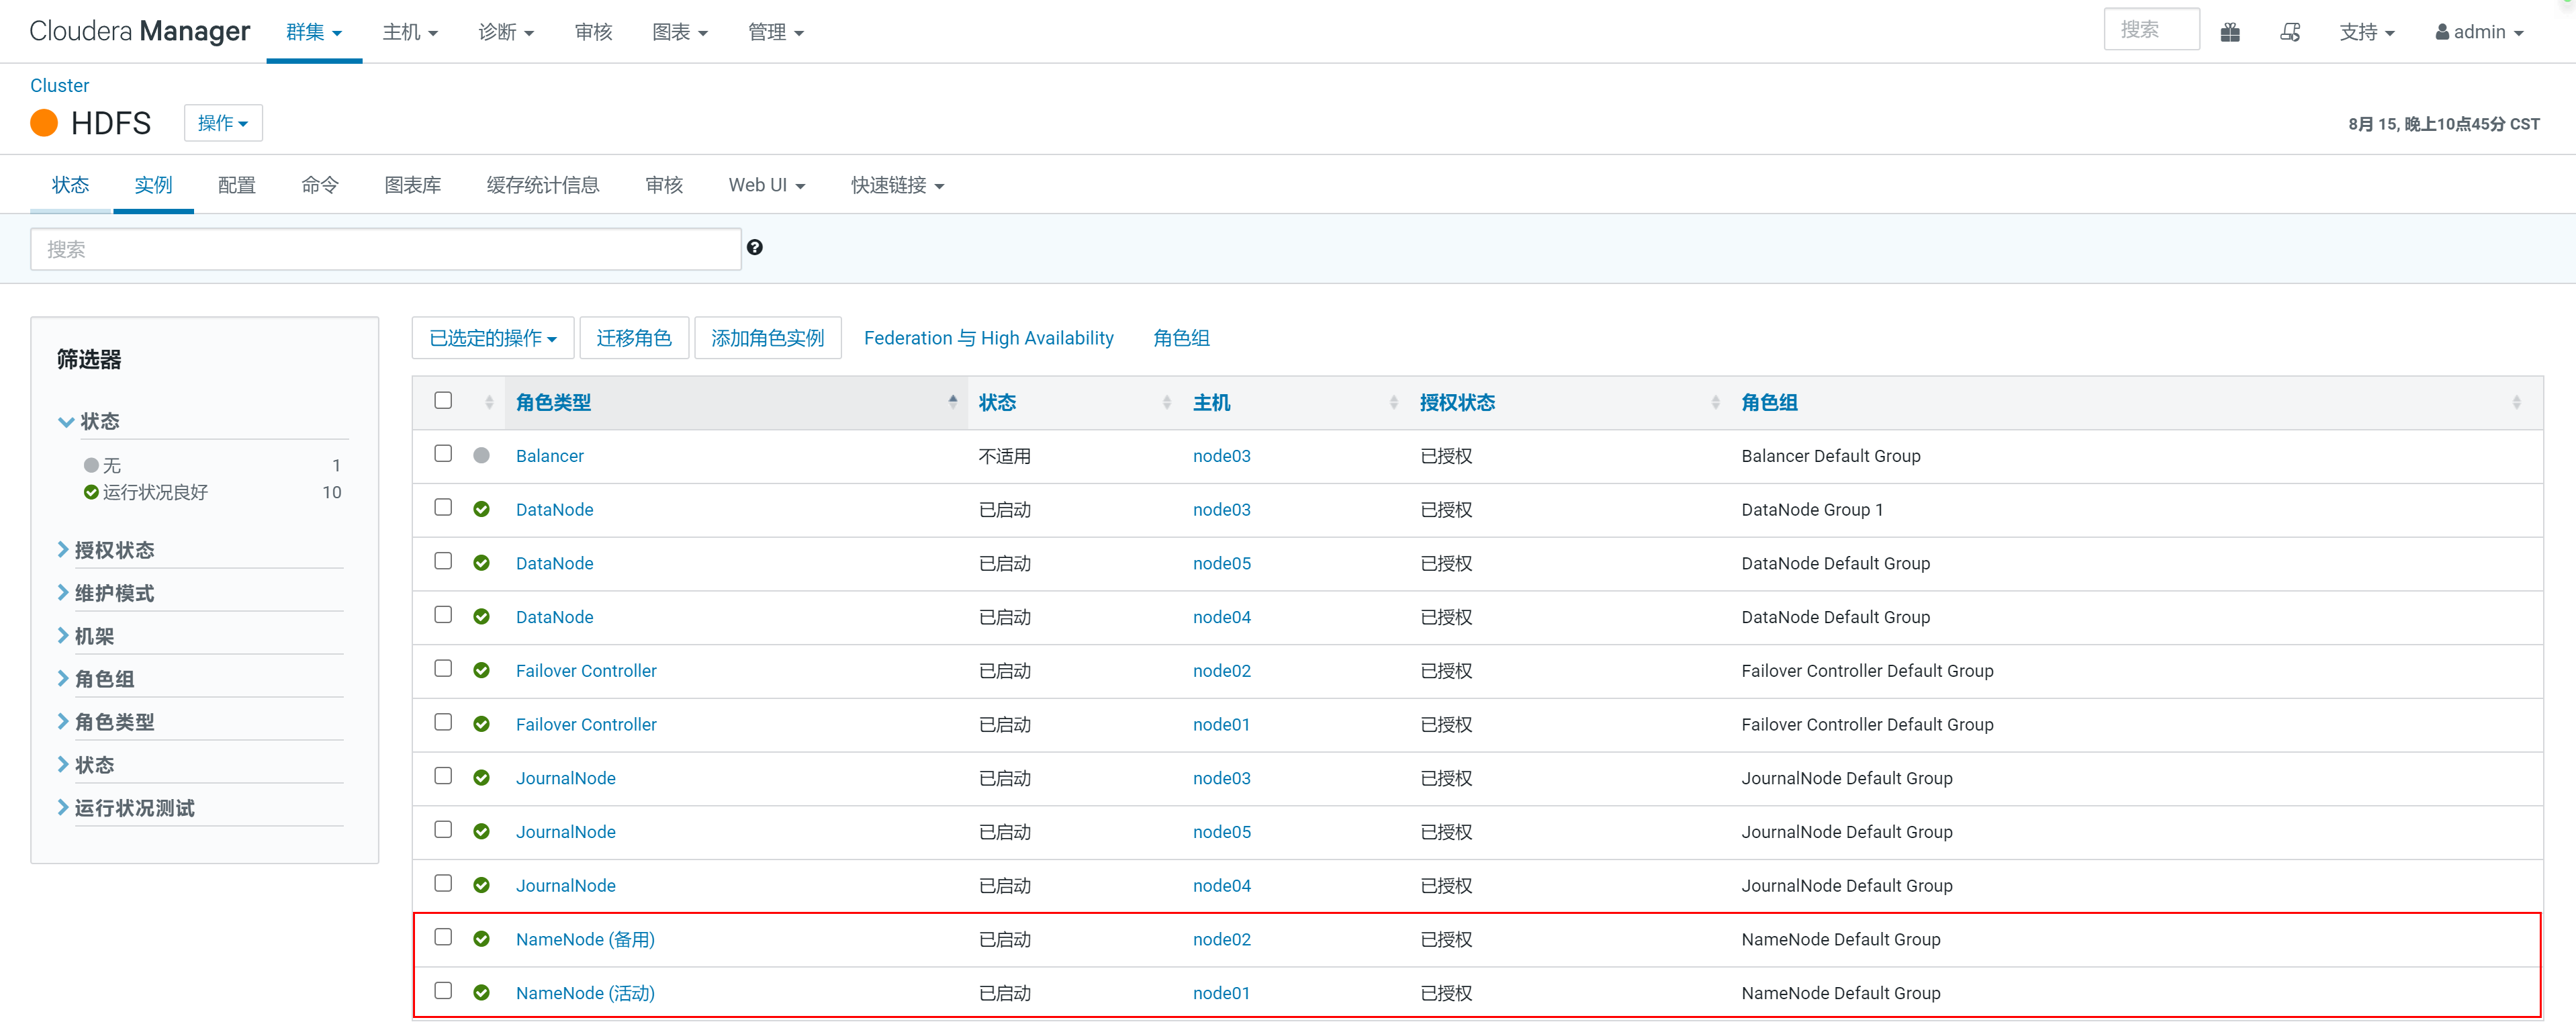Viewport: 2576px width, 1022px height.
Task: Check the DataNode node03 row checkbox
Action: (x=443, y=507)
